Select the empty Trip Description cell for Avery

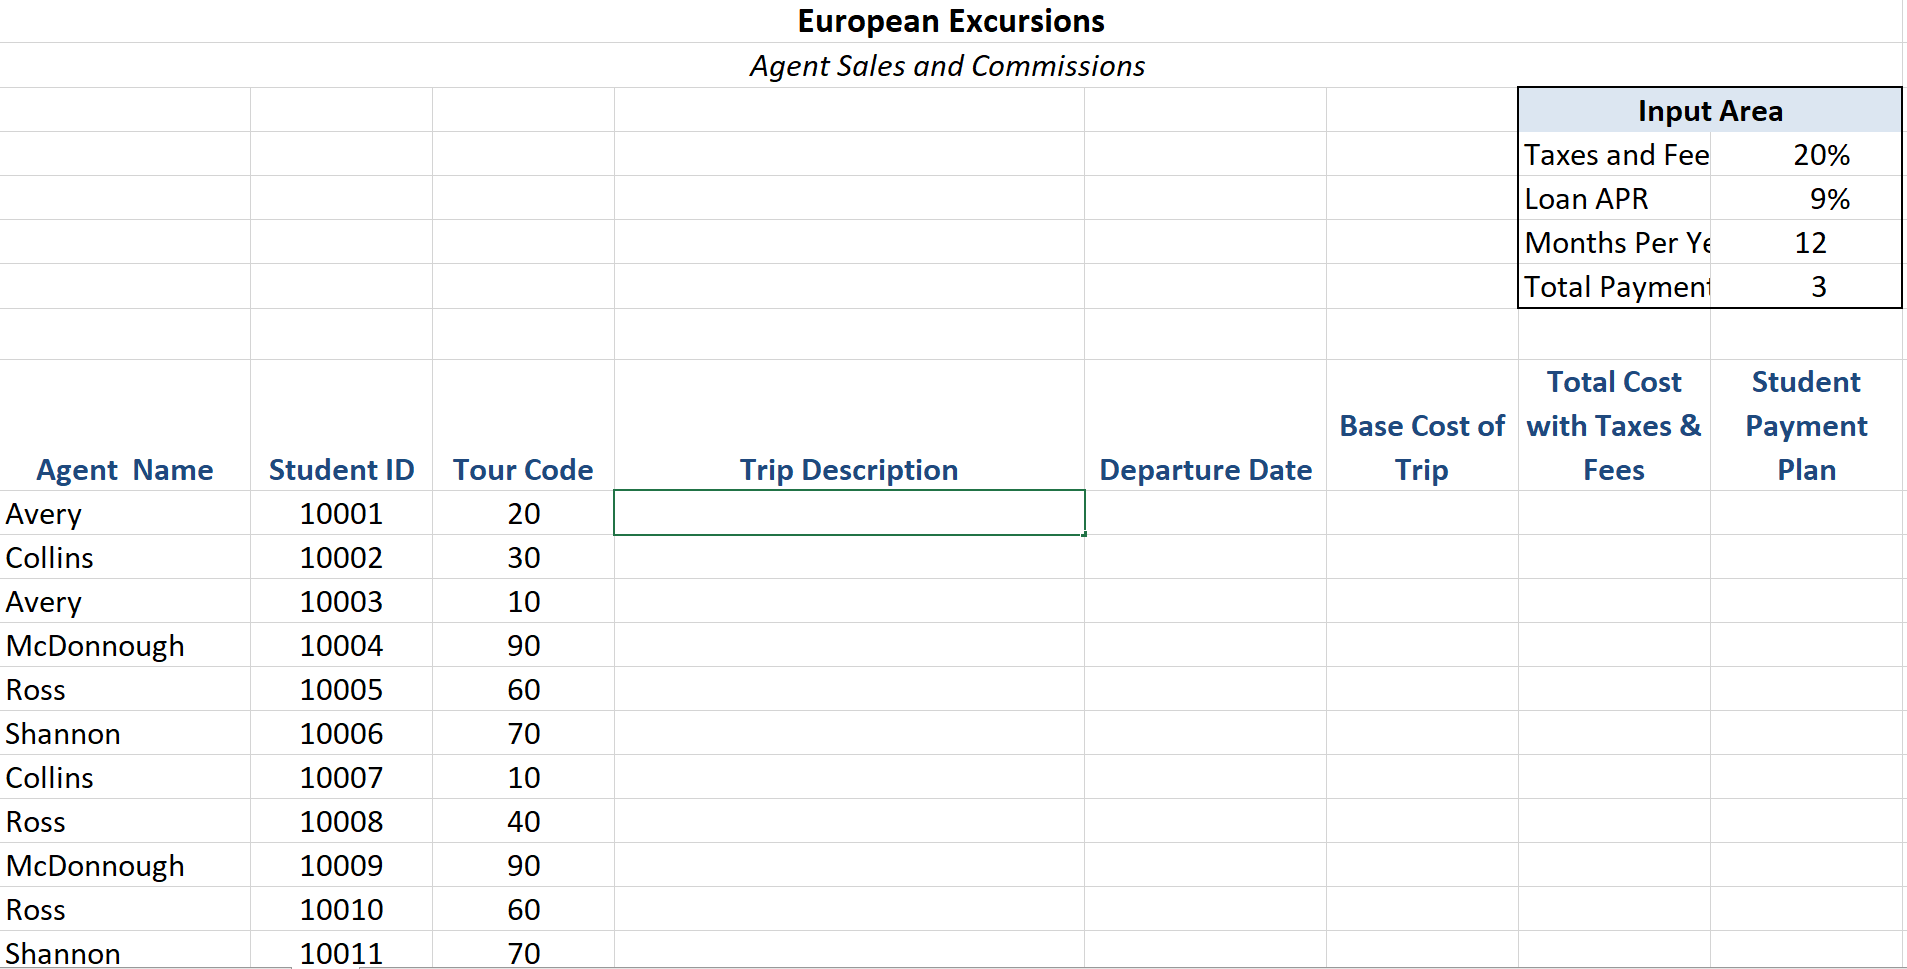coord(848,513)
